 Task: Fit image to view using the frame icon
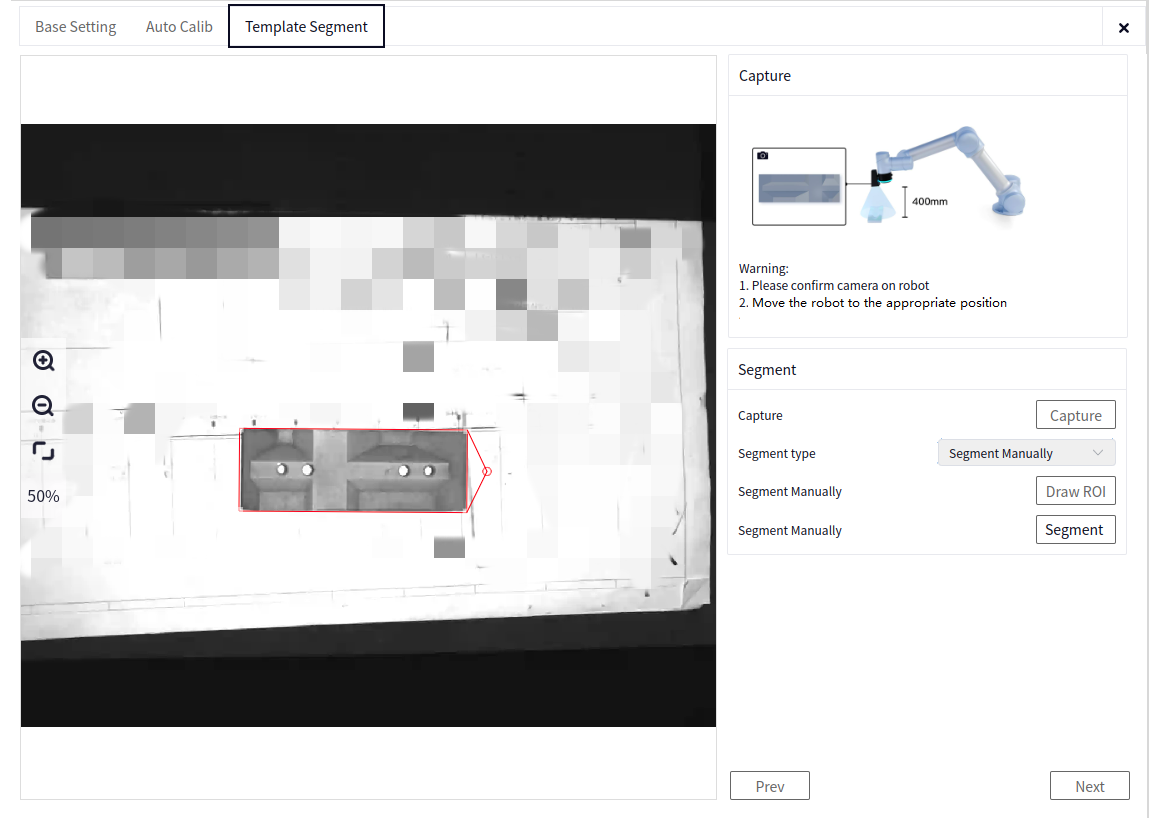[x=43, y=451]
